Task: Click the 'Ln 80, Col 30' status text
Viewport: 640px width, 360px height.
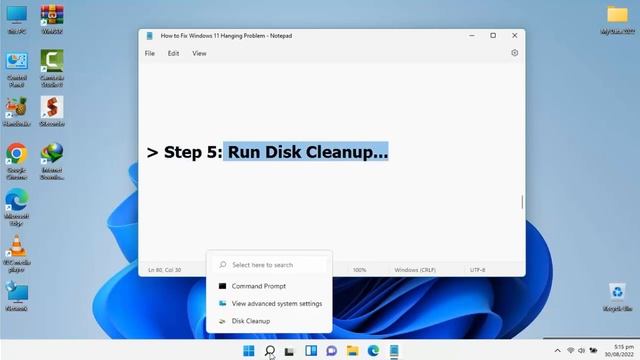Action: 164,270
